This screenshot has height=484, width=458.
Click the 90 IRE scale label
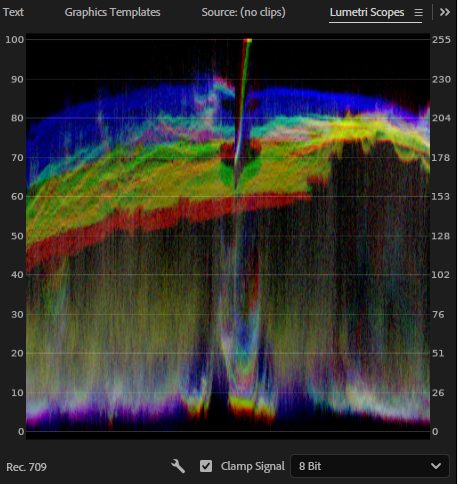click(x=17, y=79)
